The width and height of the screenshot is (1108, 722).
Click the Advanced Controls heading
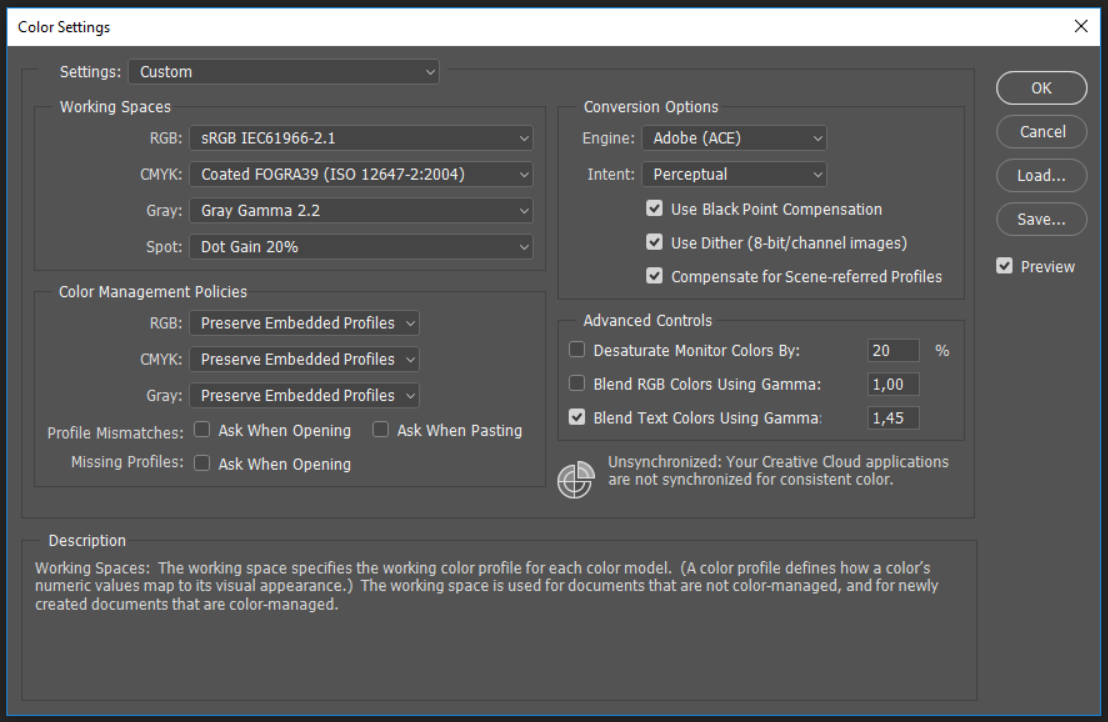647,321
